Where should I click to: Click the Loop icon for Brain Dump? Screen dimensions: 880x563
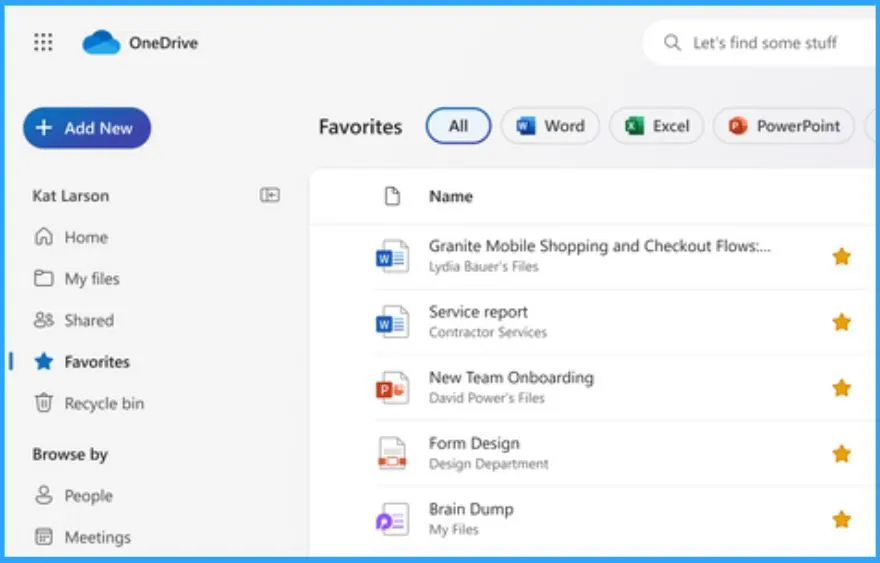[392, 519]
